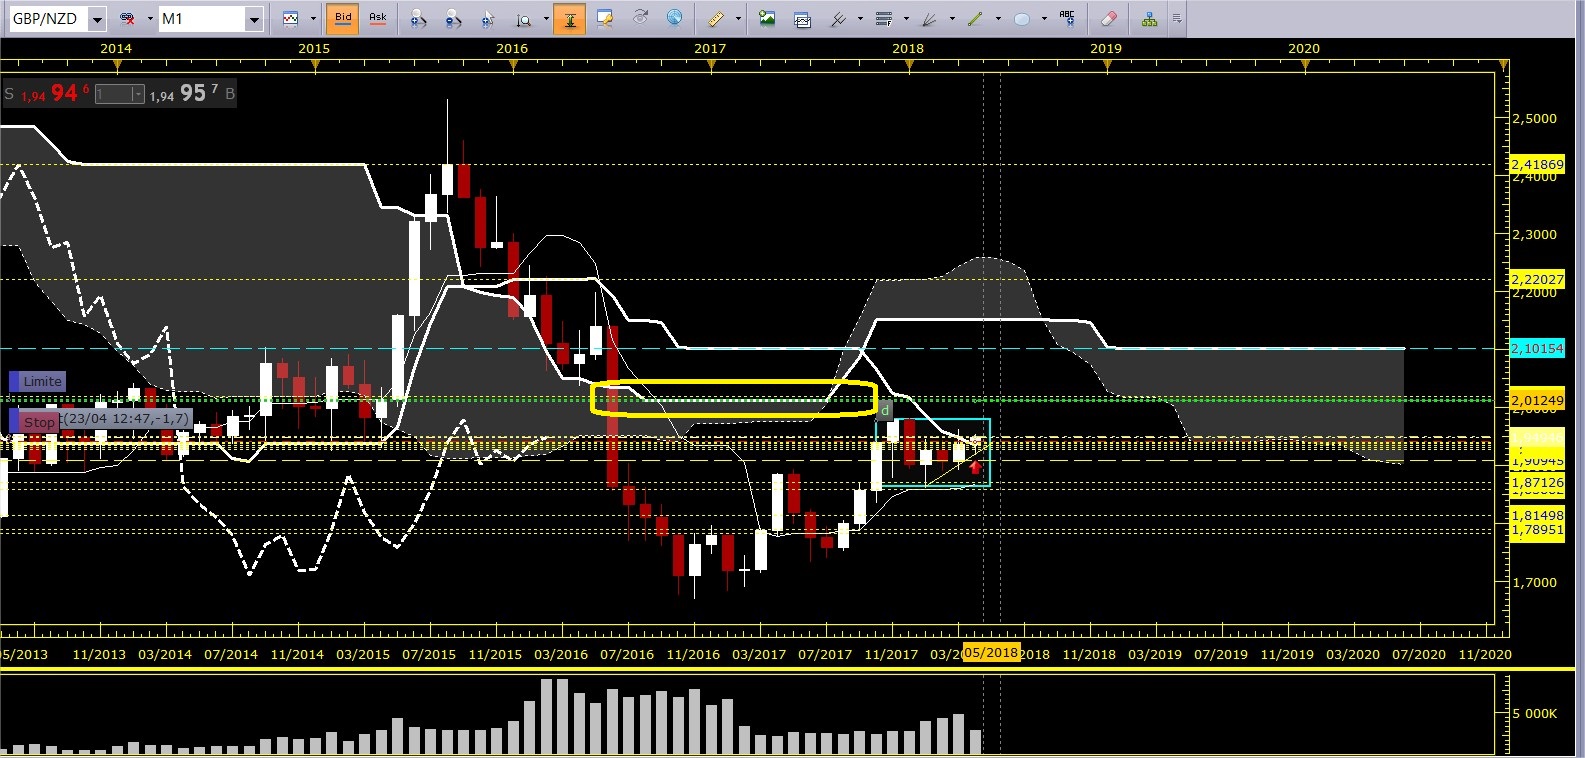Click the red up arrow marker on chart
The image size is (1585, 758).
pos(975,467)
